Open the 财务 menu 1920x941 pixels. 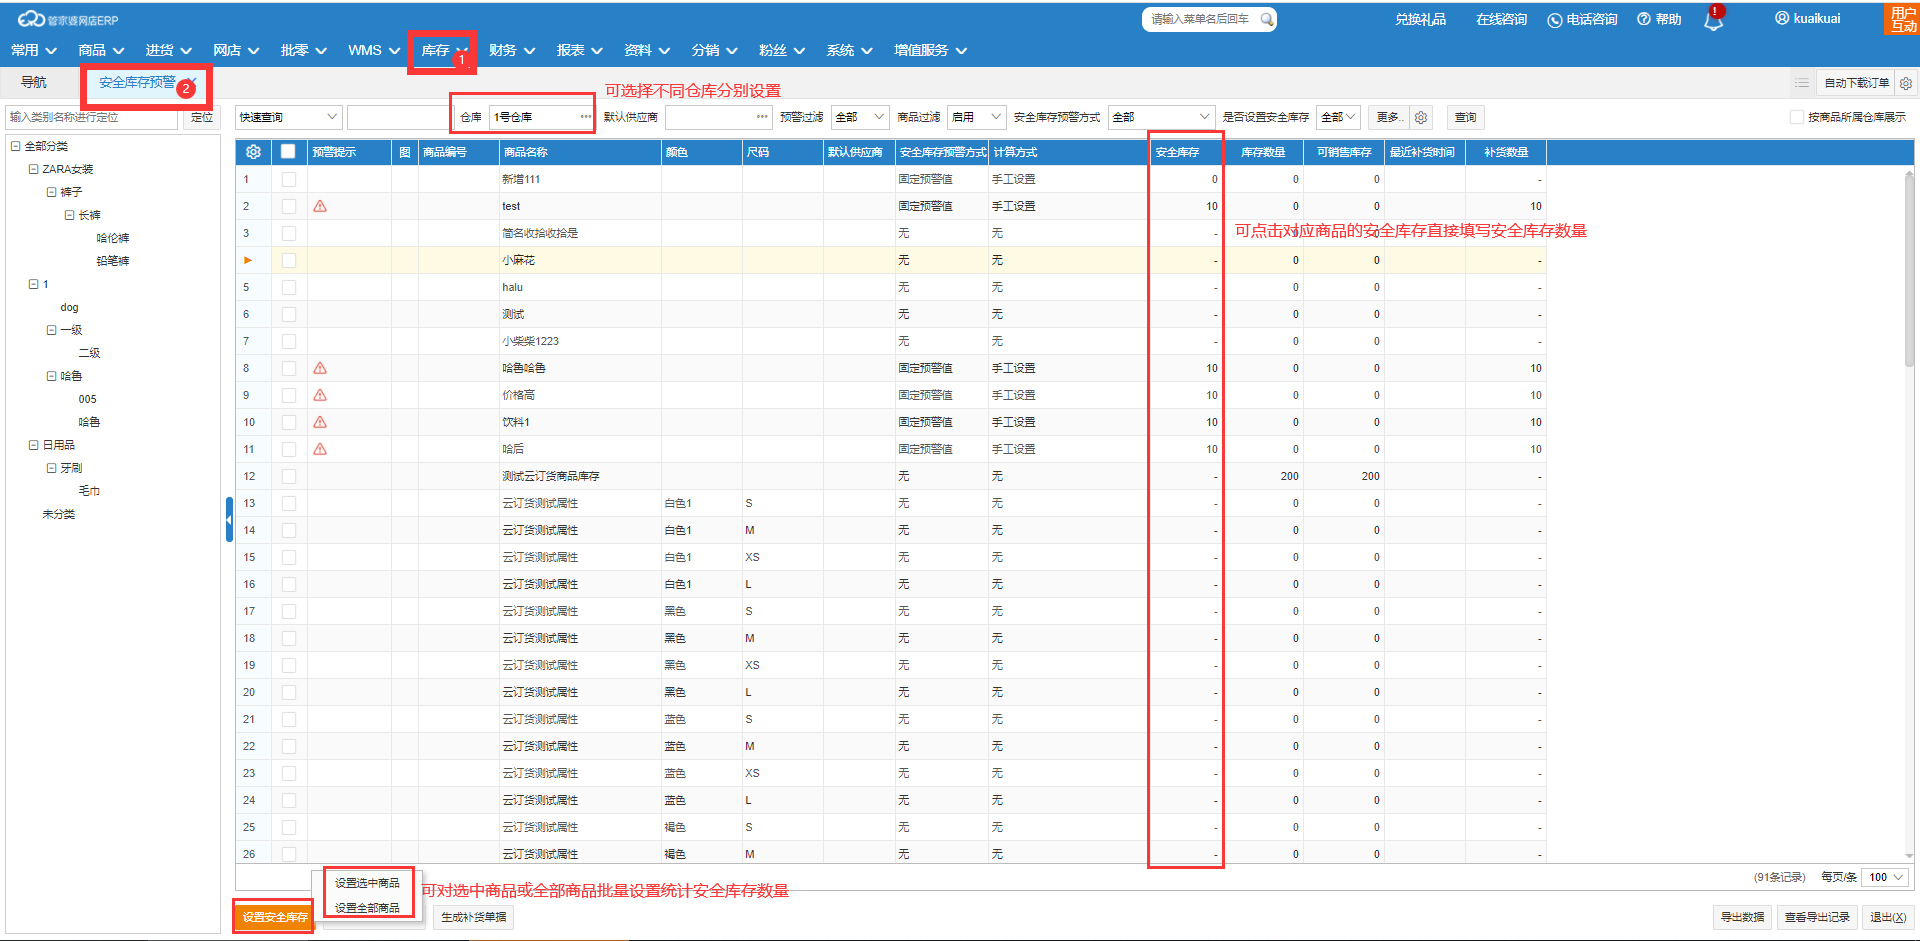pyautogui.click(x=512, y=50)
